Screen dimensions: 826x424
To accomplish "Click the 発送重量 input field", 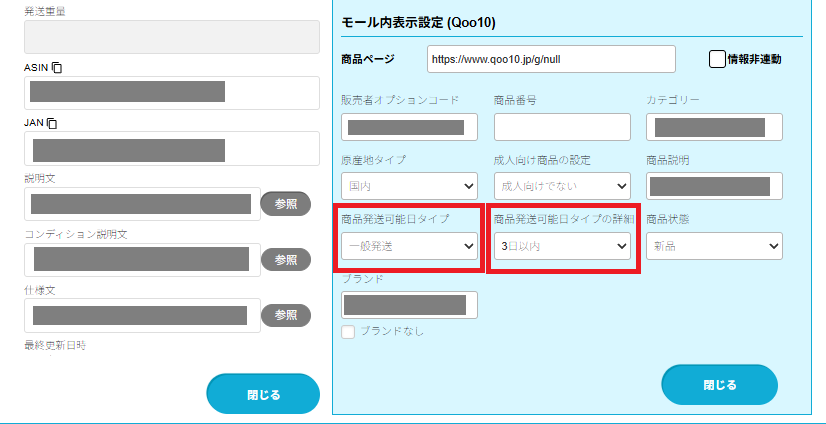I will tap(171, 36).
